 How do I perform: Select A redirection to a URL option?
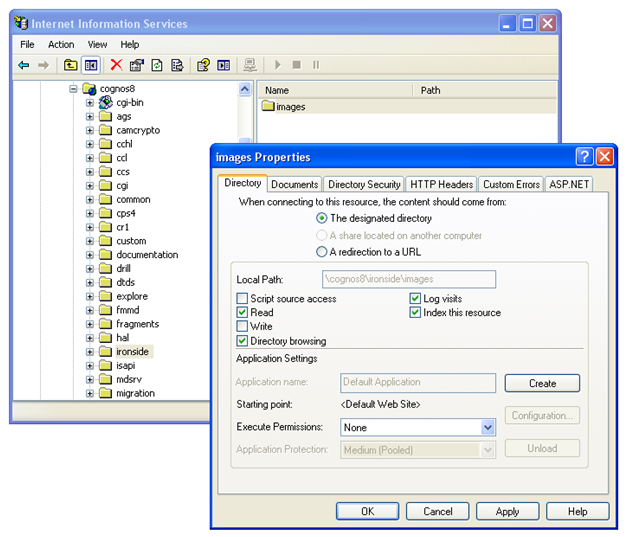(x=322, y=252)
